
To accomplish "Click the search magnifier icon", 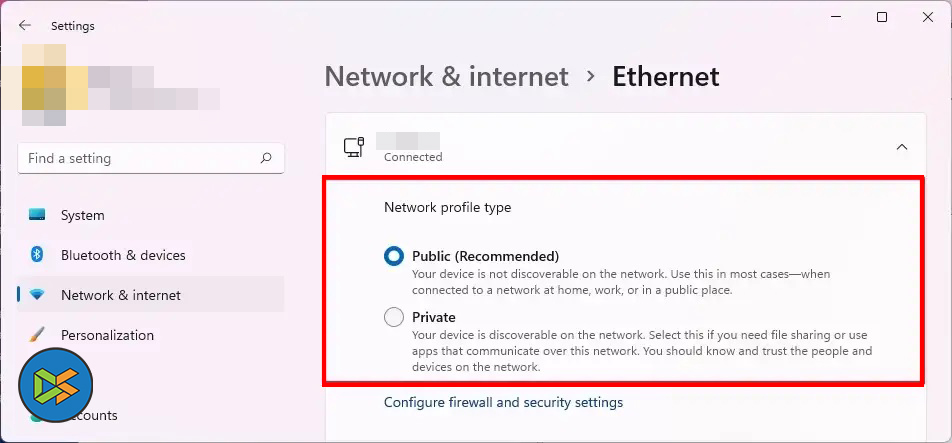I will click(266, 158).
